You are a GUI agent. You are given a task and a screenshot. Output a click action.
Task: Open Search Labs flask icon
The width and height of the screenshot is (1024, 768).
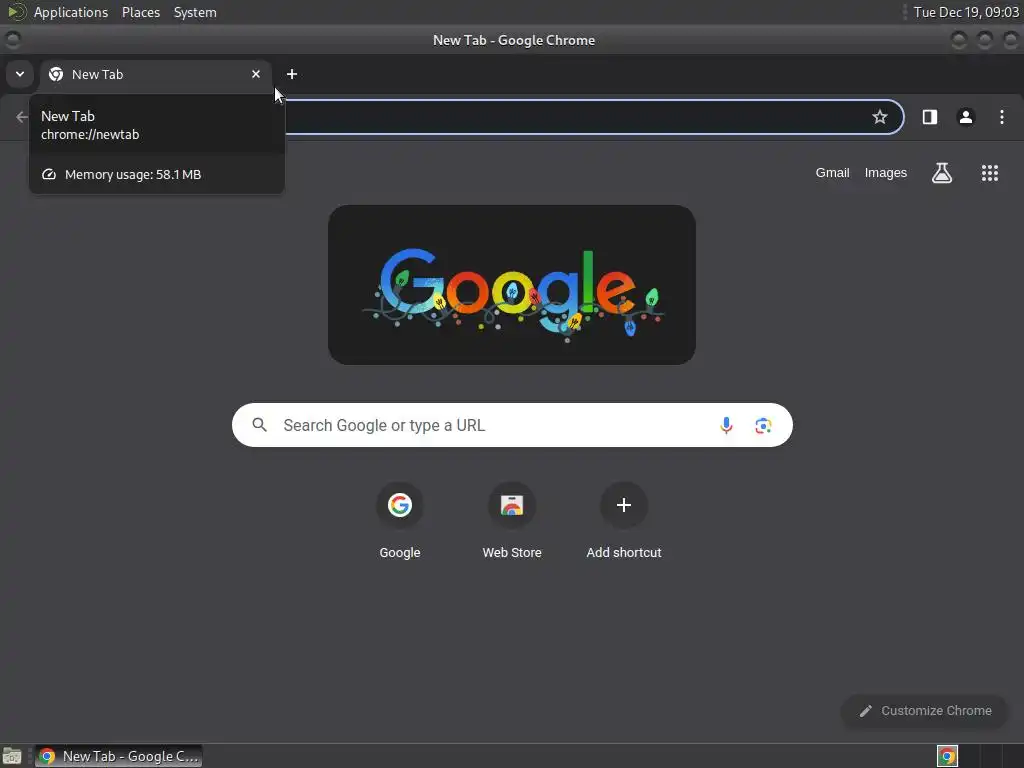point(942,173)
